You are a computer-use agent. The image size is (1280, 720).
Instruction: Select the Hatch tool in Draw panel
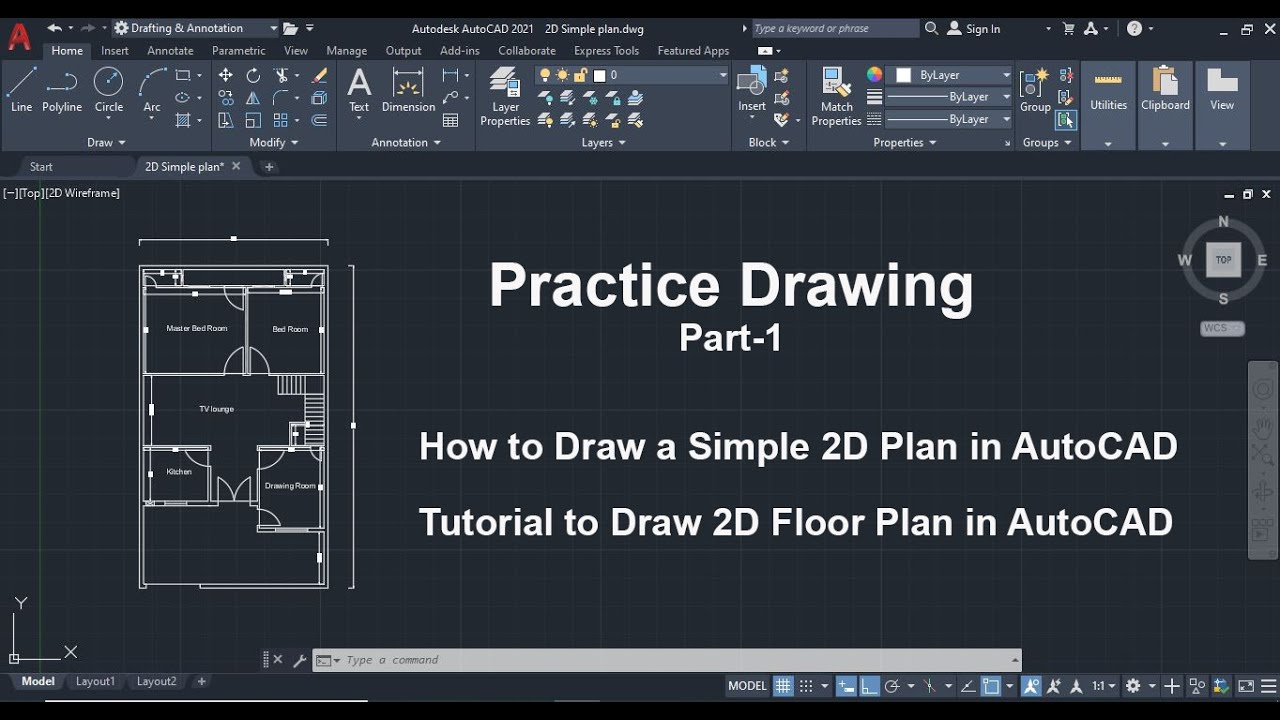point(183,120)
